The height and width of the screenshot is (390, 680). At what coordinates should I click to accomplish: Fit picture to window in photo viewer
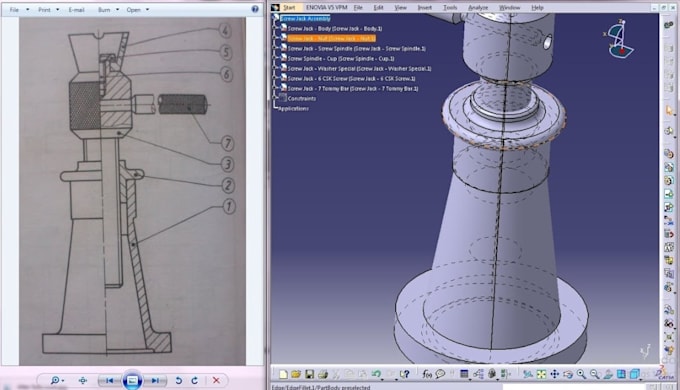[x=82, y=380]
